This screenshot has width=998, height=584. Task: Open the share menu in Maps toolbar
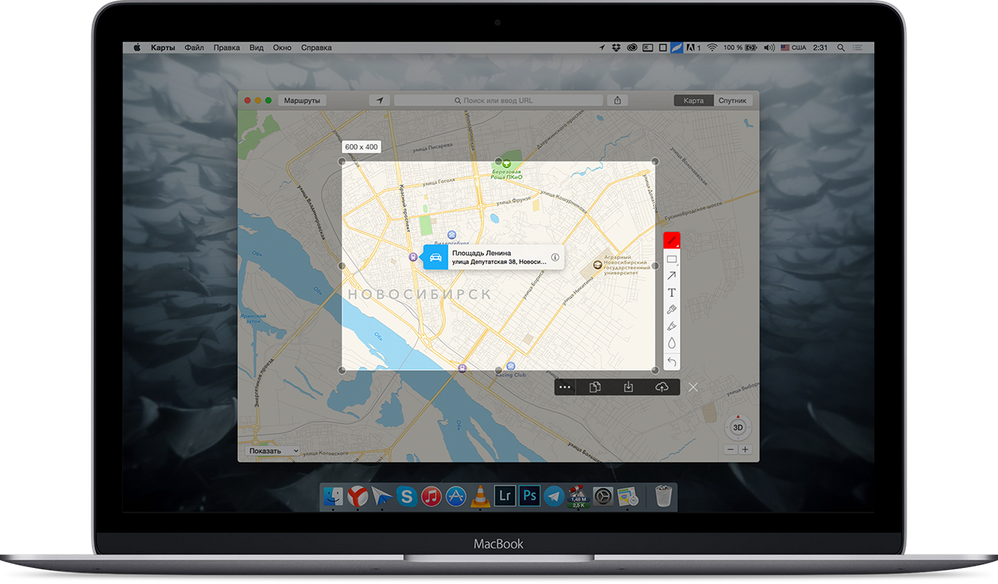point(618,101)
